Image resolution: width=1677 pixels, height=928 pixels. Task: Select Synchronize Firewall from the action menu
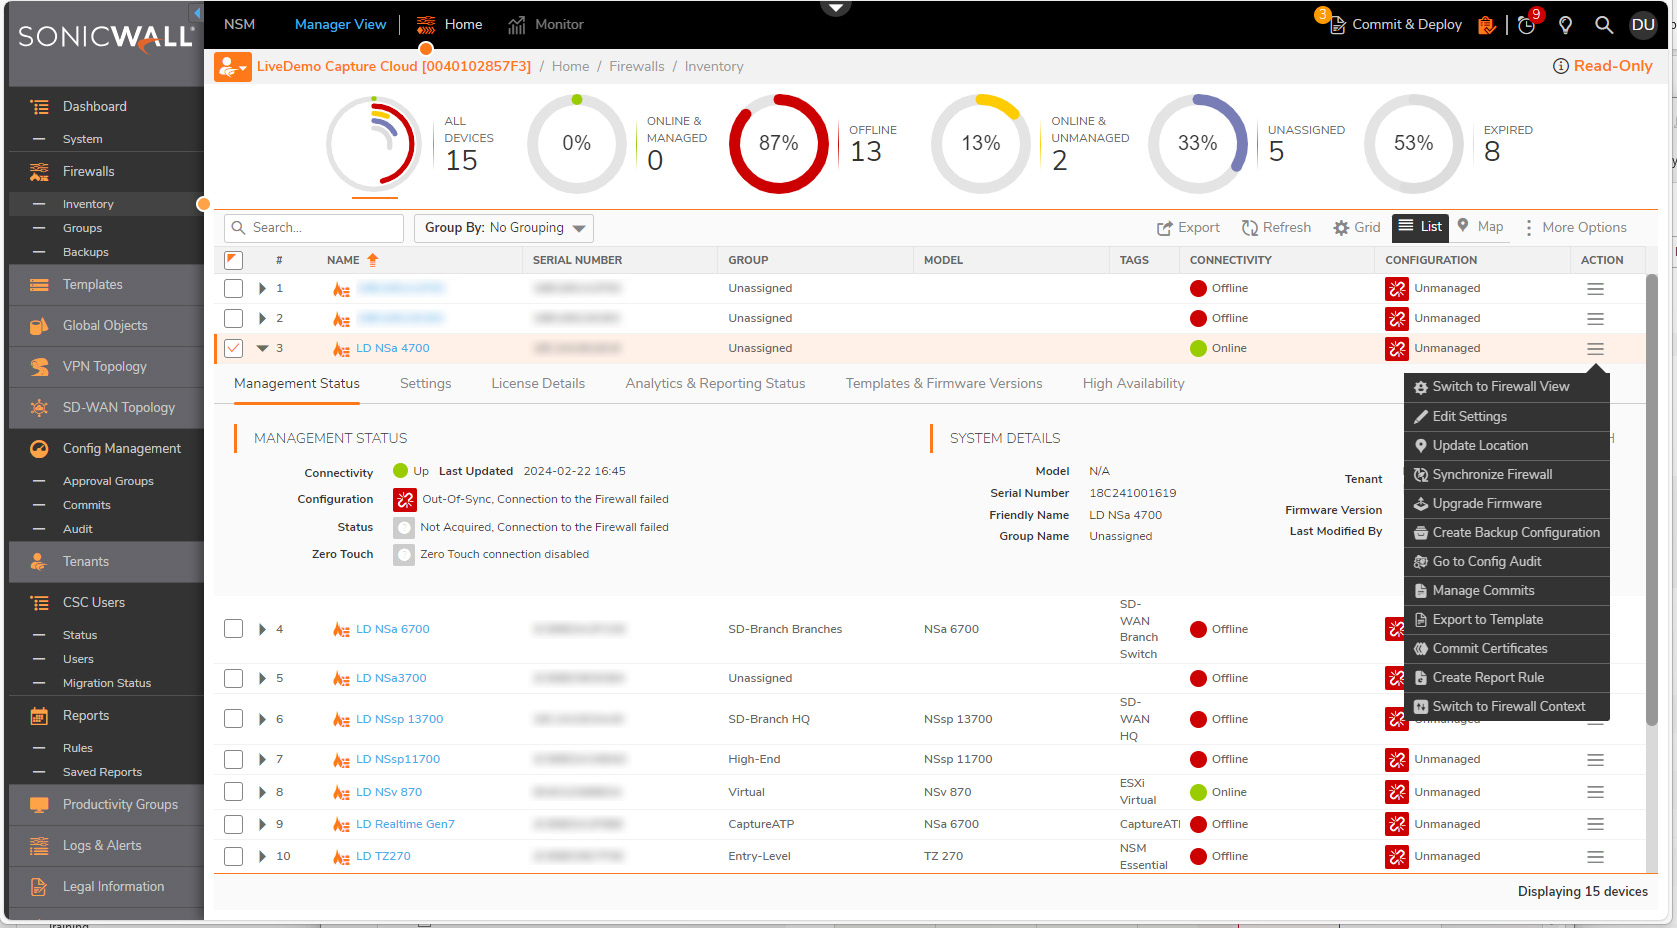(1507, 475)
